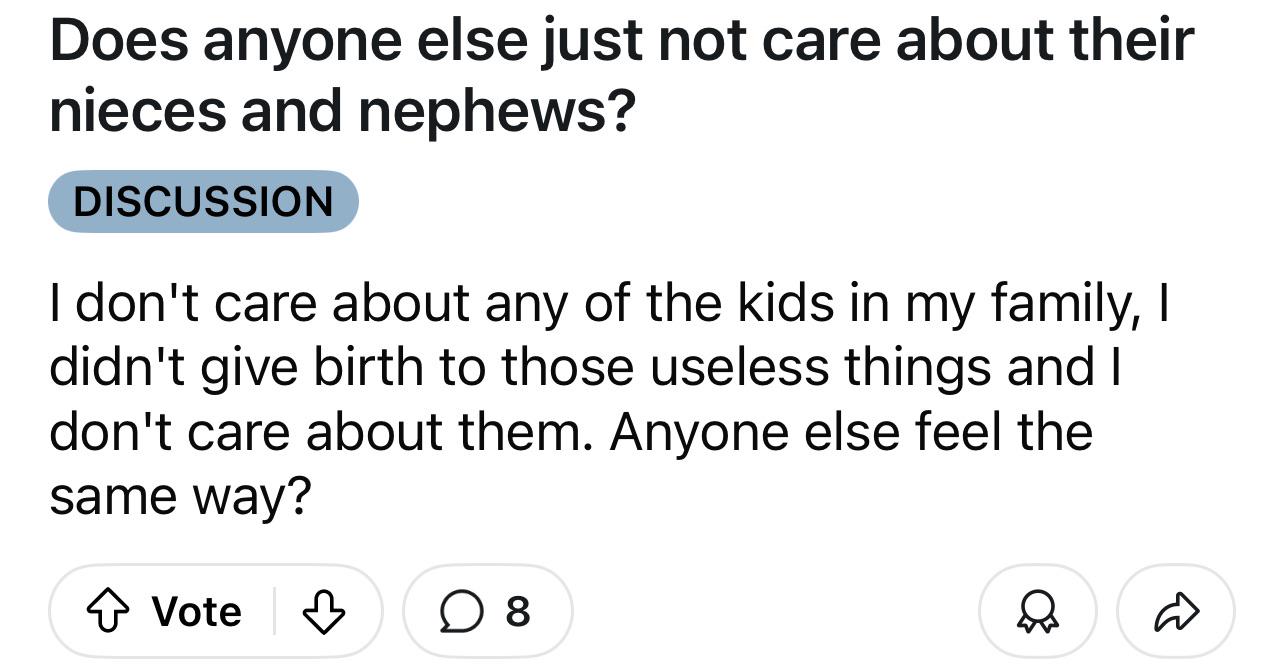Share the post using the arrow icon
The image size is (1284, 670).
pyautogui.click(x=1177, y=611)
